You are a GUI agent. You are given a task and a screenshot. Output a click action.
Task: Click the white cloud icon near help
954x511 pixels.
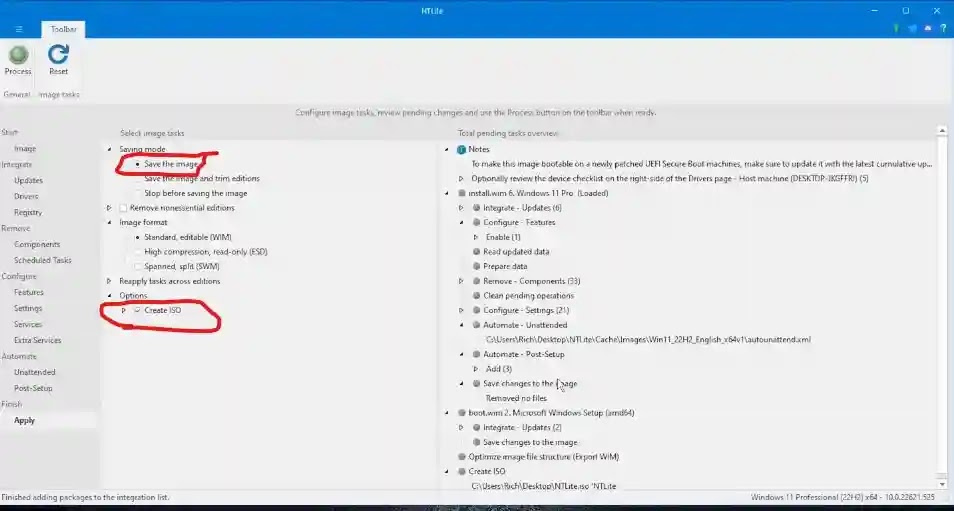click(x=928, y=29)
